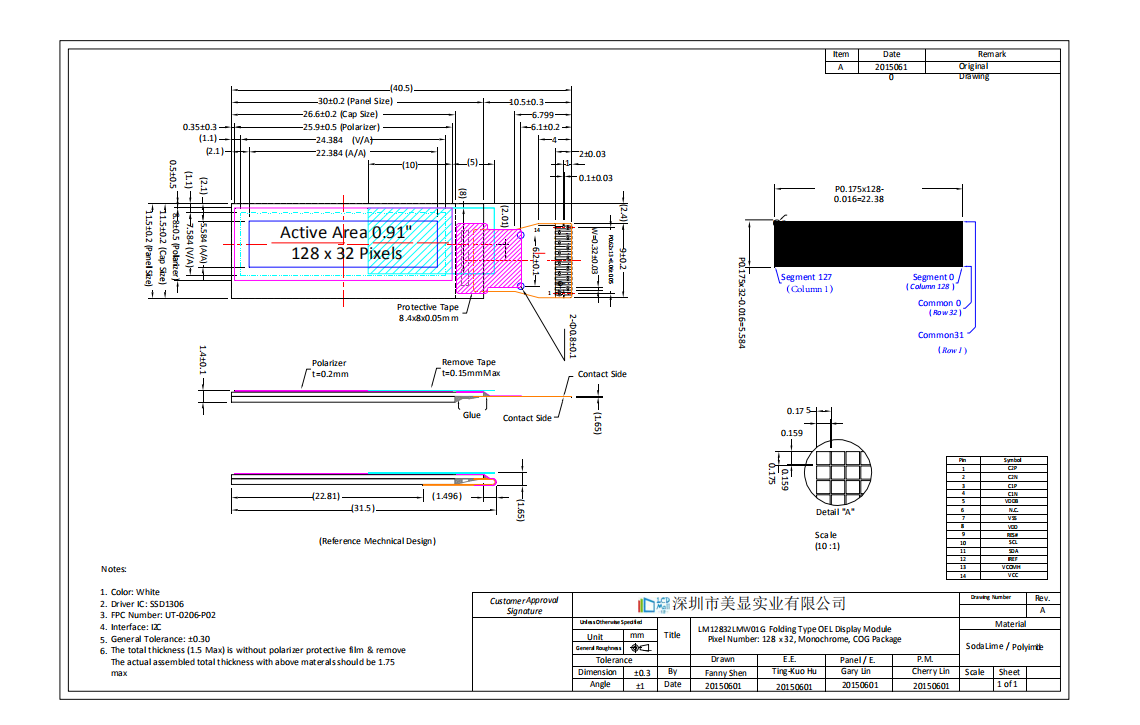Click the Remark column header in revision table
The image size is (1140, 725).
pos(991,54)
